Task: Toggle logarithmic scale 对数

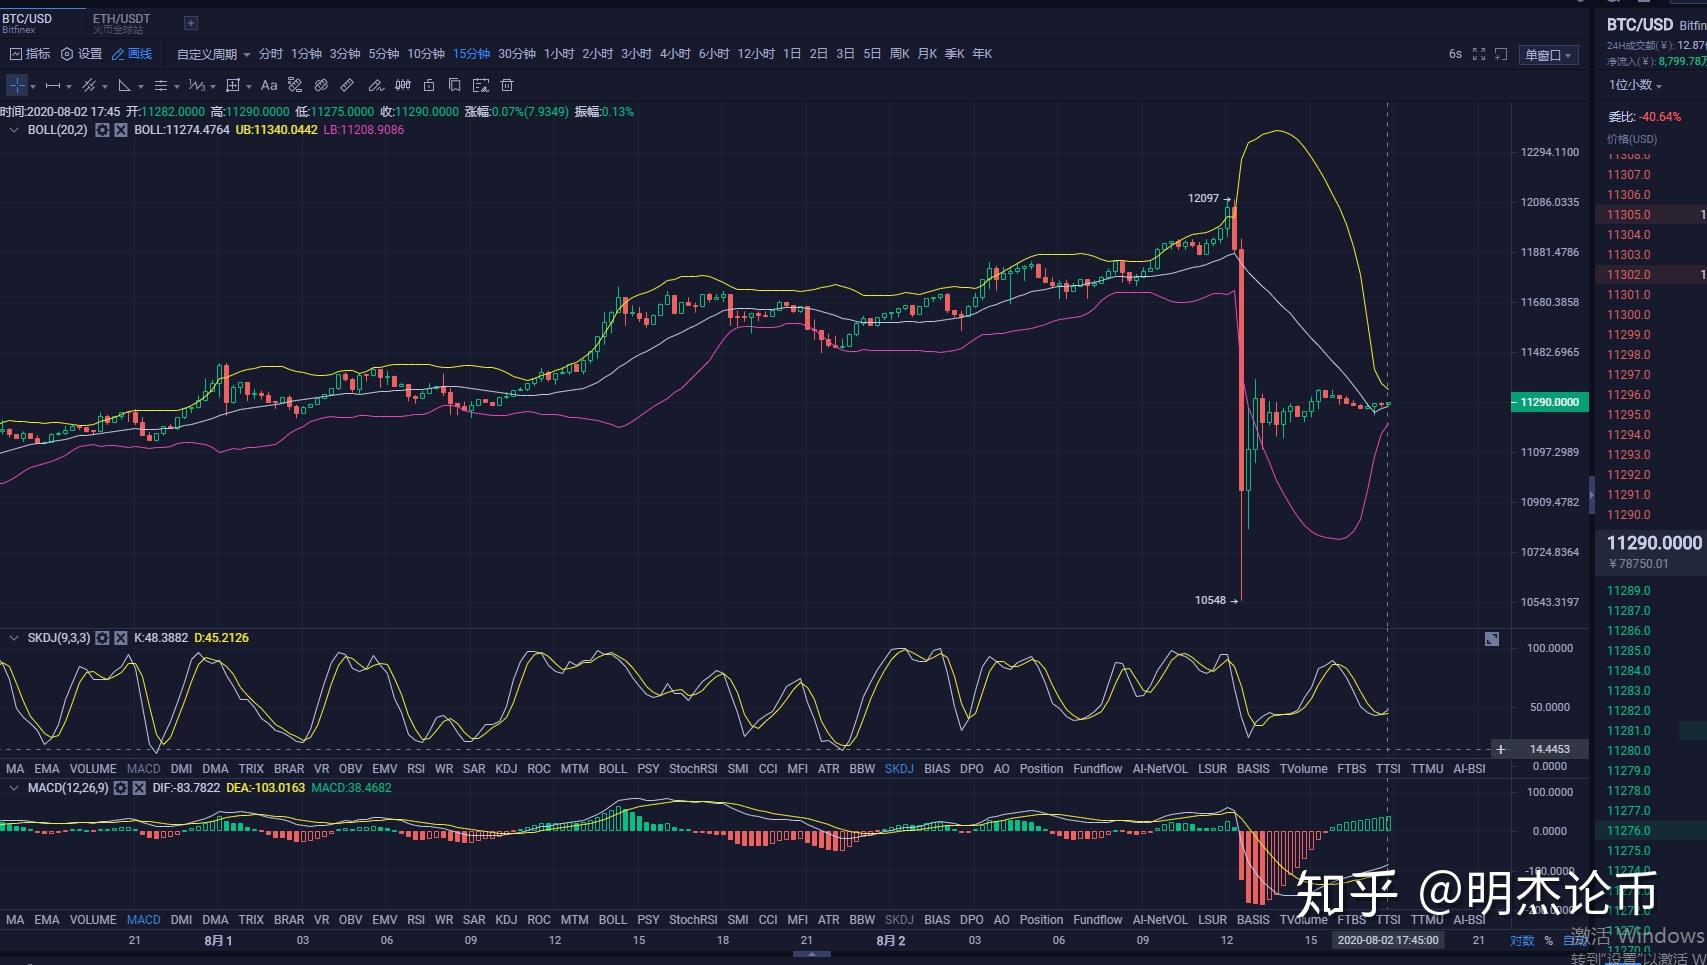Action: pyautogui.click(x=1521, y=940)
